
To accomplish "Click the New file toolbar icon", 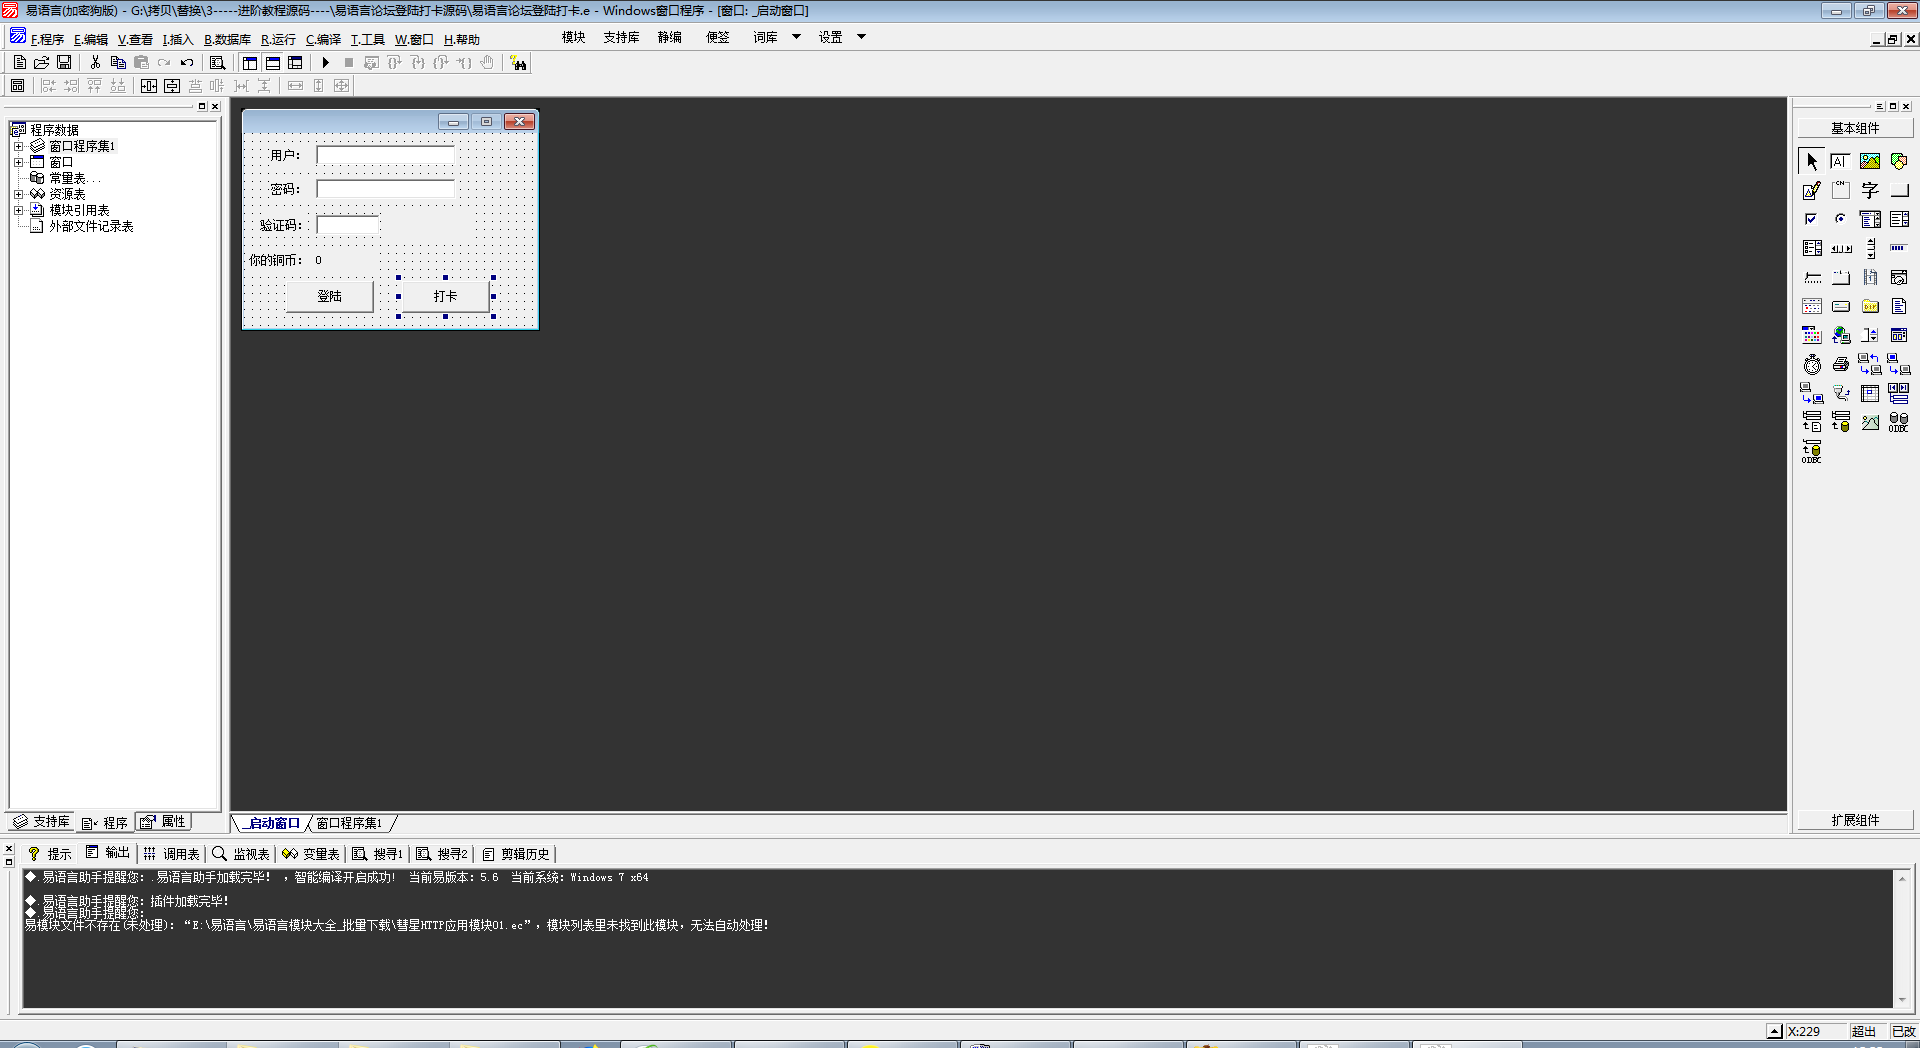I will point(19,62).
